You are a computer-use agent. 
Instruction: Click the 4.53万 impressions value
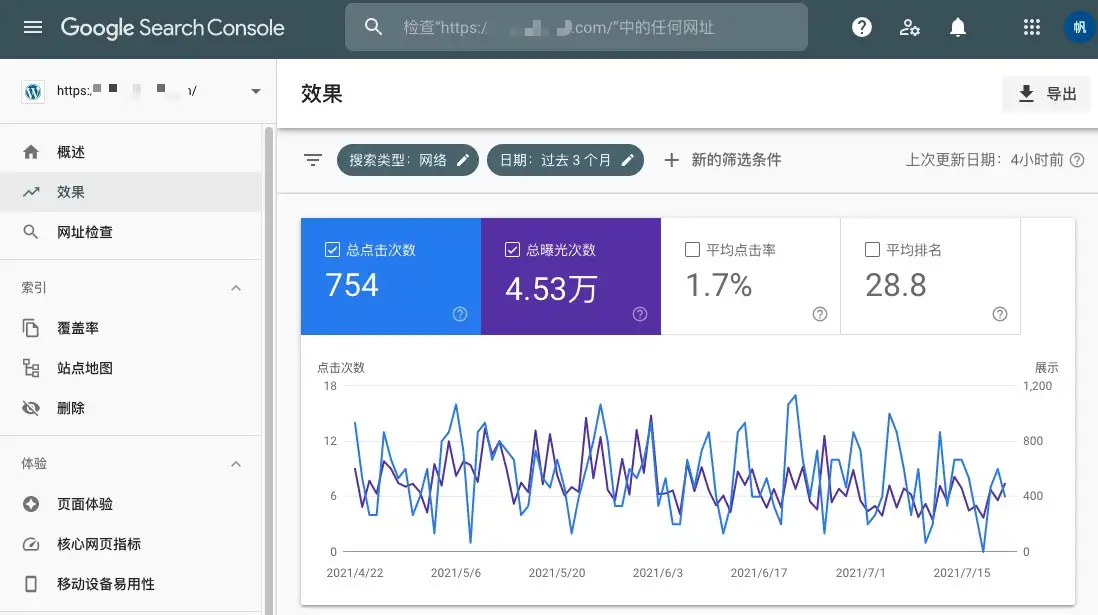pos(551,289)
